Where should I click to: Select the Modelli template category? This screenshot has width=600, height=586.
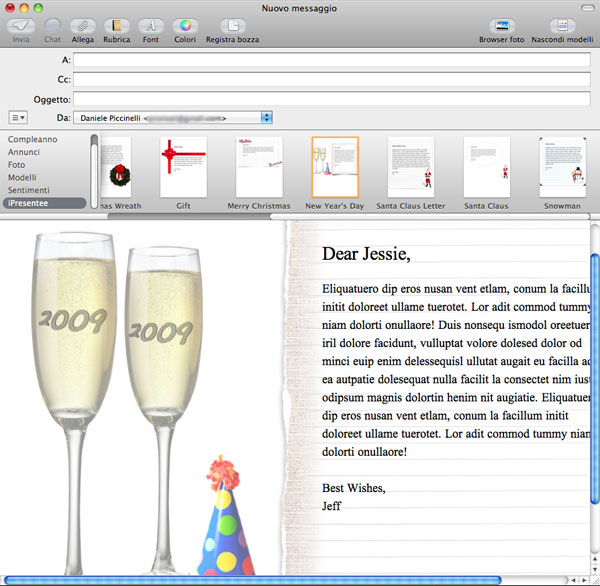[22, 177]
